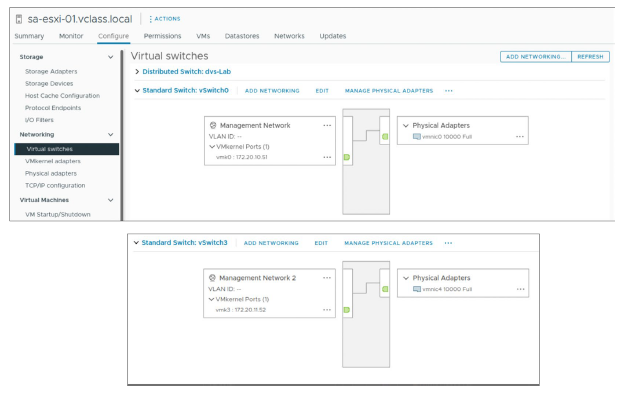
Task: Select Protocol Endpoints
Action: pyautogui.click(x=53, y=108)
